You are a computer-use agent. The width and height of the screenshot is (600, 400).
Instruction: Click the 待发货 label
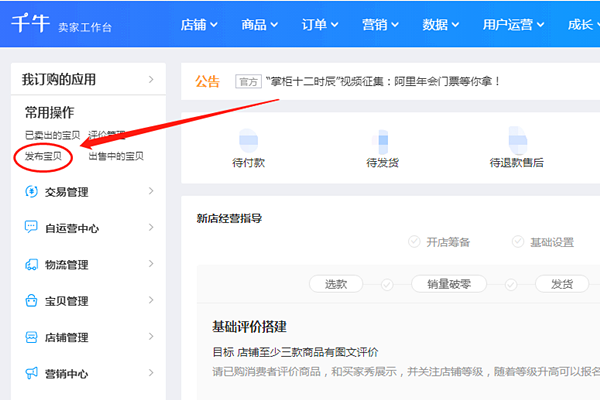click(382, 163)
